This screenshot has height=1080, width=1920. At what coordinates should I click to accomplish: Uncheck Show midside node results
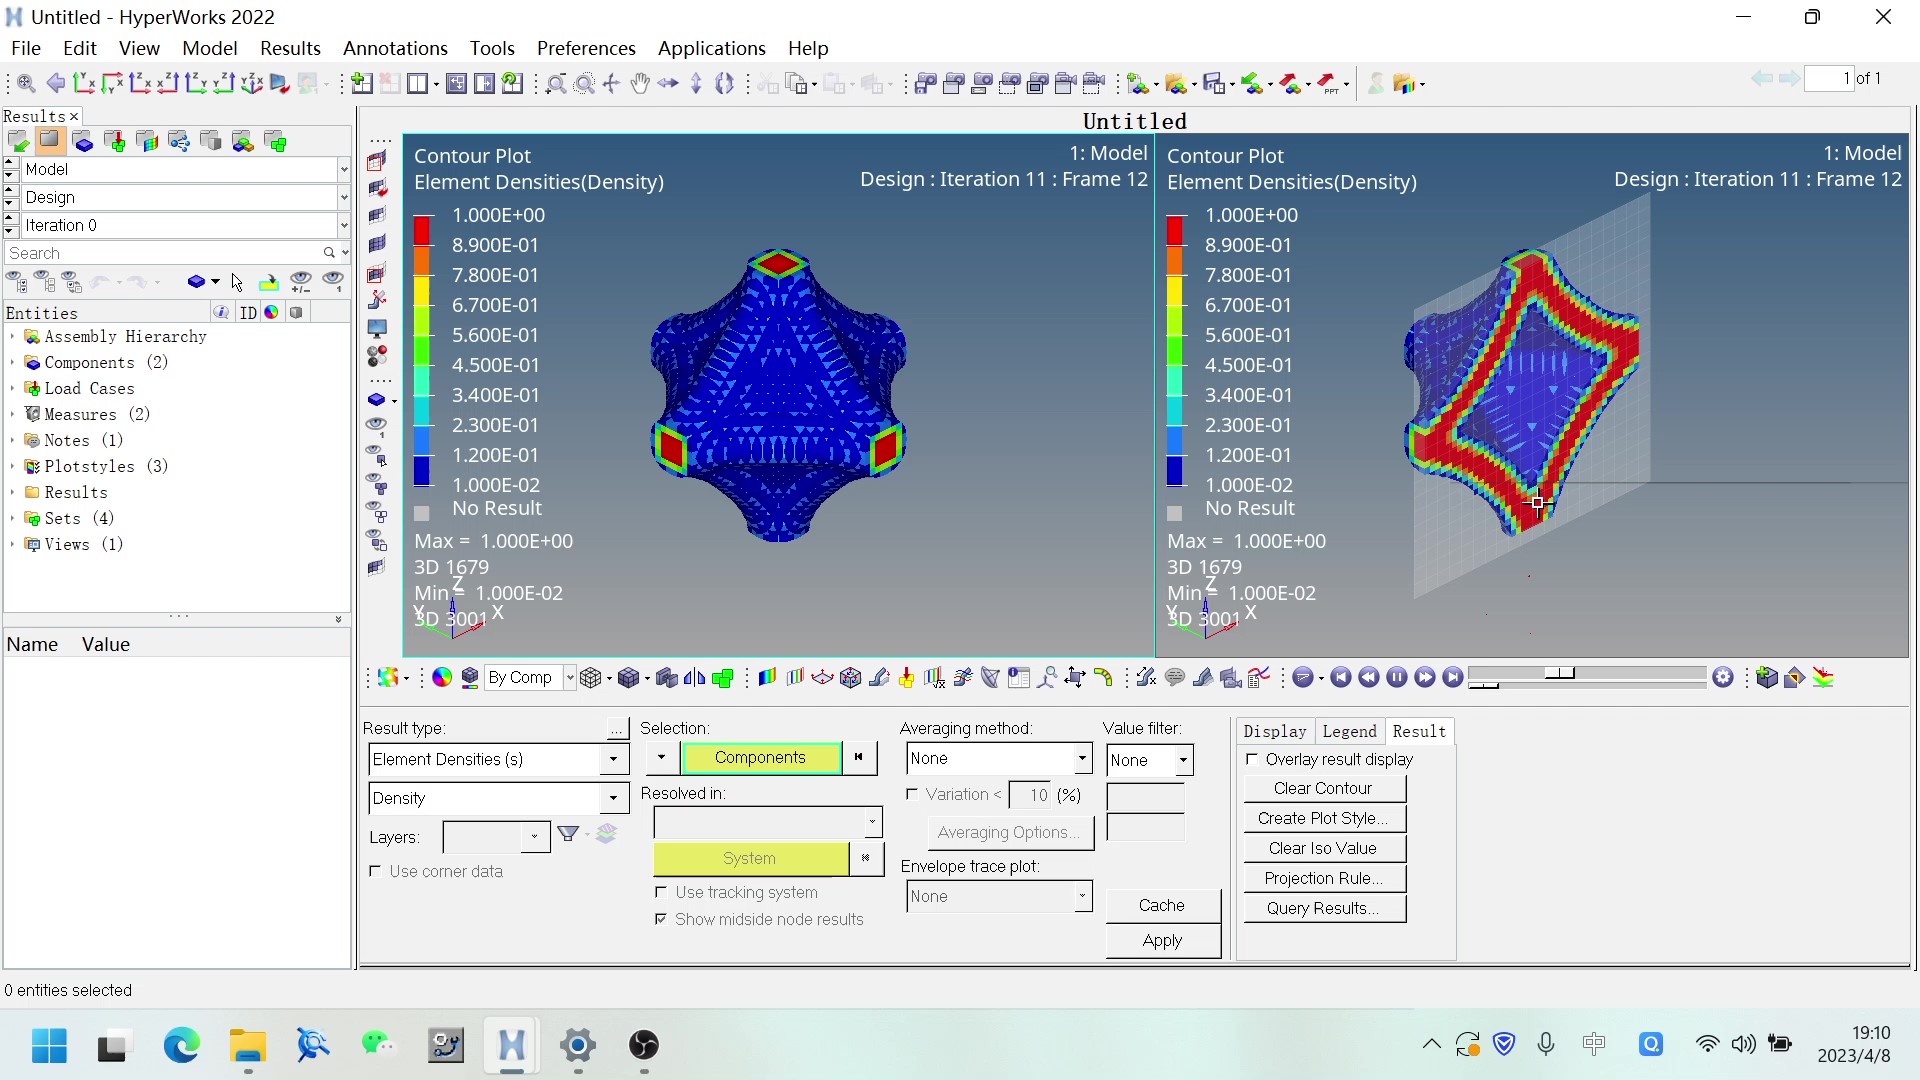pyautogui.click(x=662, y=920)
